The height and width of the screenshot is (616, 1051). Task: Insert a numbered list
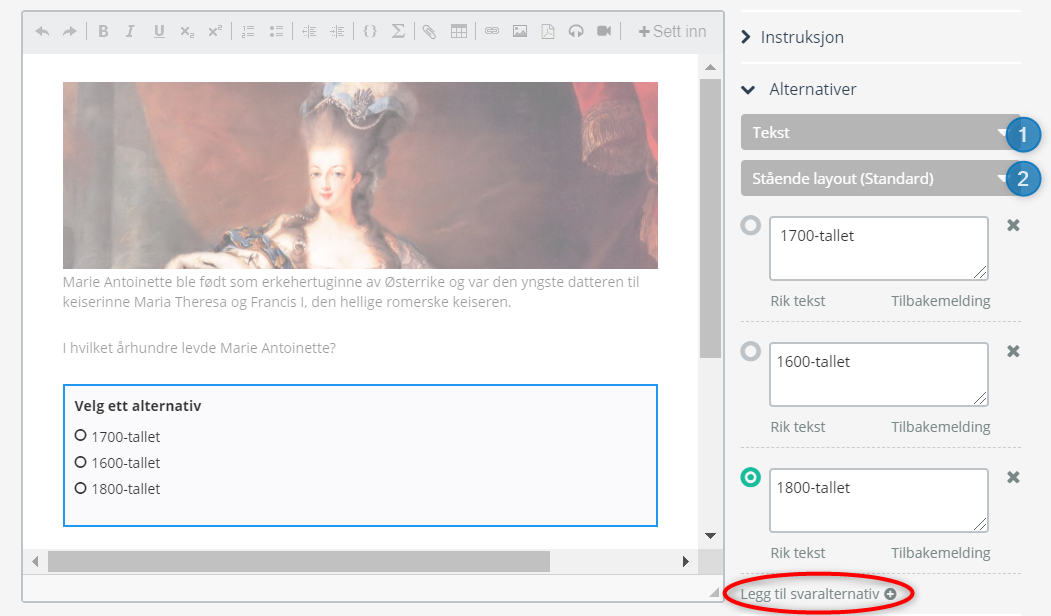(x=248, y=32)
